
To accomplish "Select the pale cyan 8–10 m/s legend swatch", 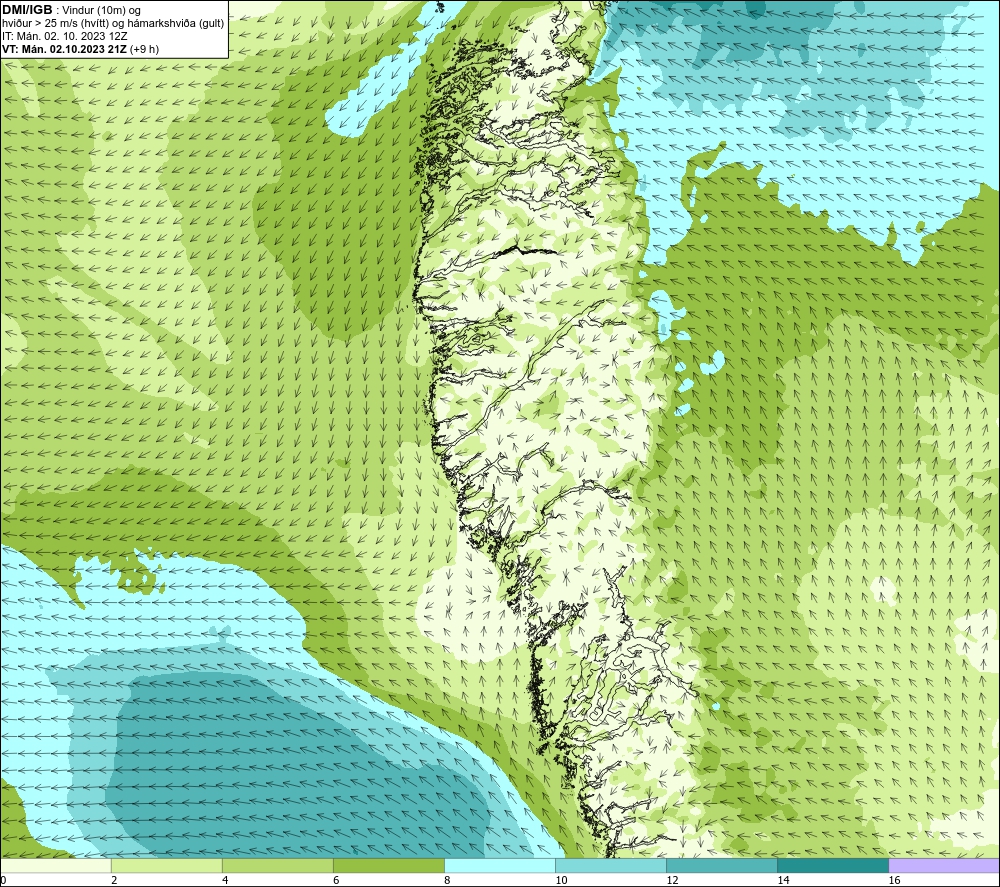I will [x=500, y=865].
